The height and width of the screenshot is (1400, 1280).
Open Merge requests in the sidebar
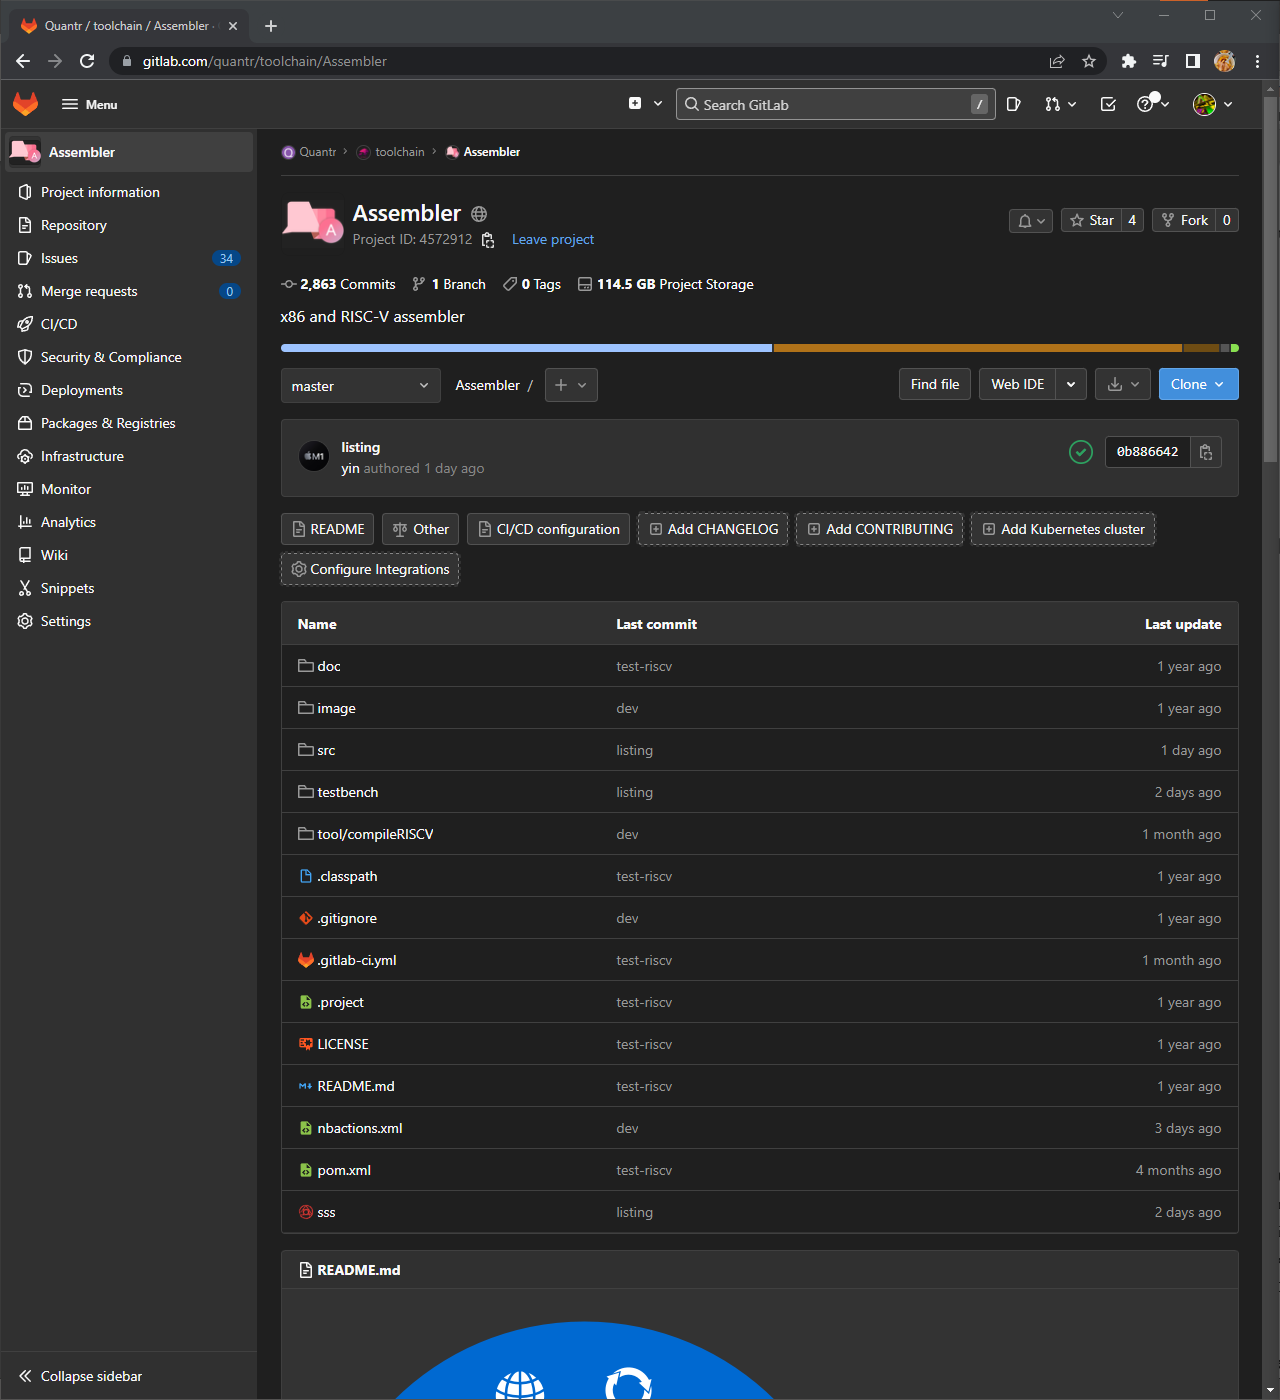pyautogui.click(x=89, y=291)
